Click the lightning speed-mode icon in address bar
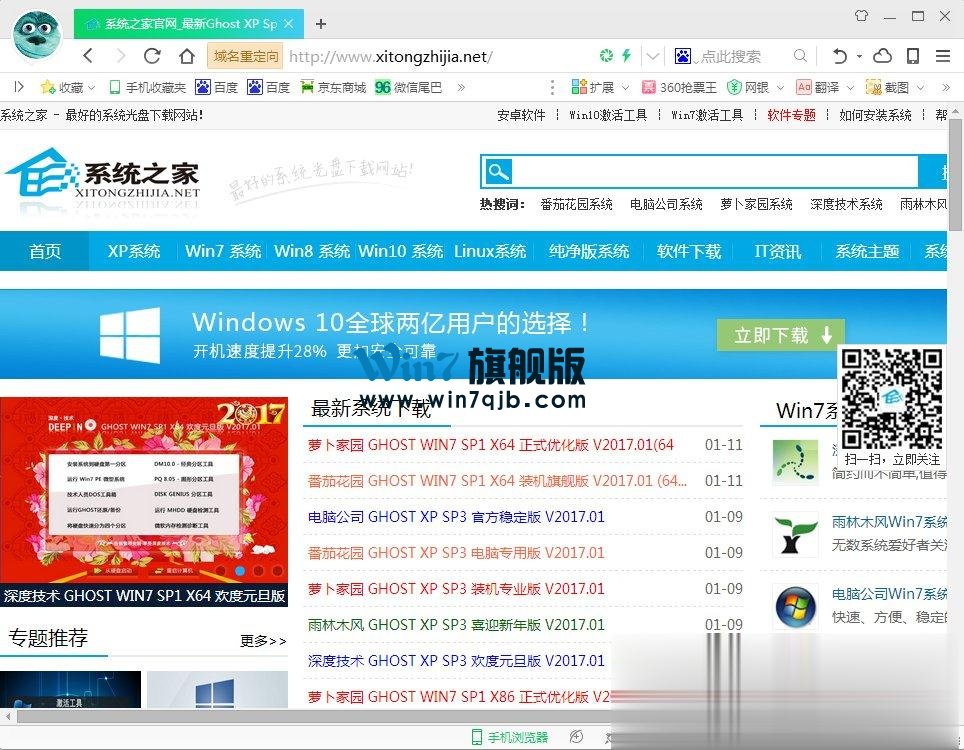This screenshot has width=964, height=750. [x=626, y=56]
